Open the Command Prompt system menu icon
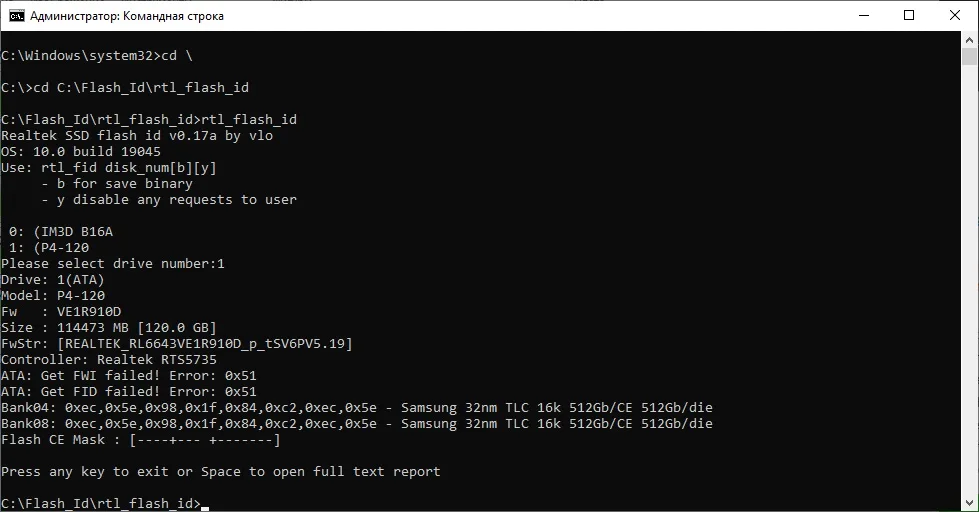 point(16,16)
